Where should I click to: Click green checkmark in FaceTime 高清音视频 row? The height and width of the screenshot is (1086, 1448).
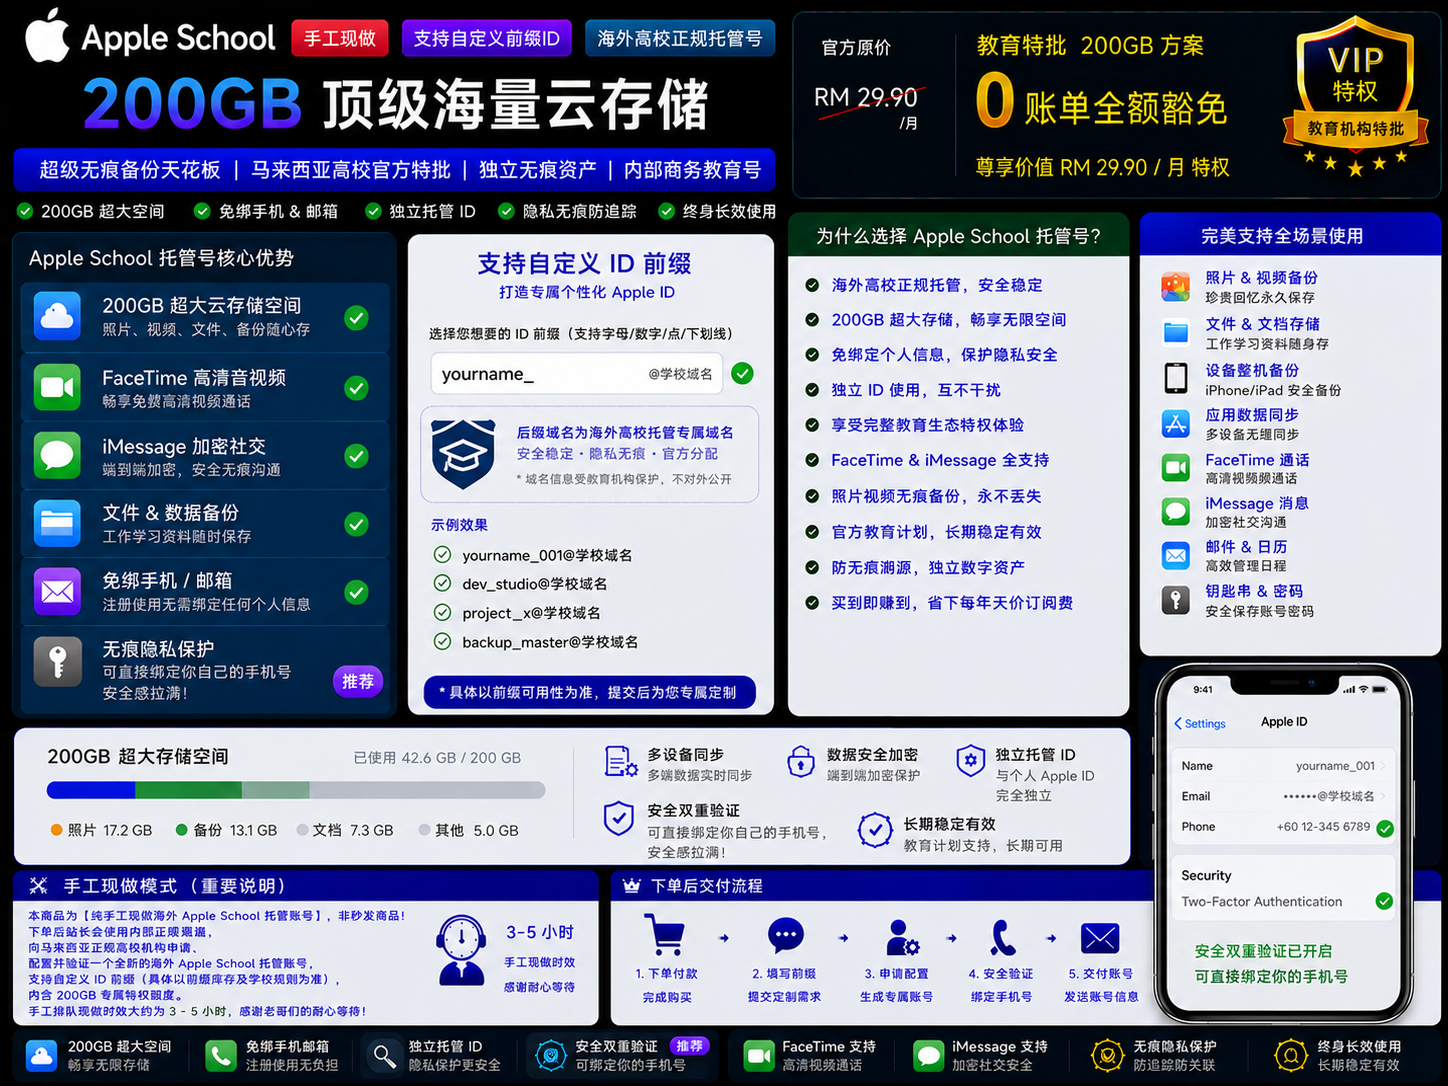(x=356, y=388)
